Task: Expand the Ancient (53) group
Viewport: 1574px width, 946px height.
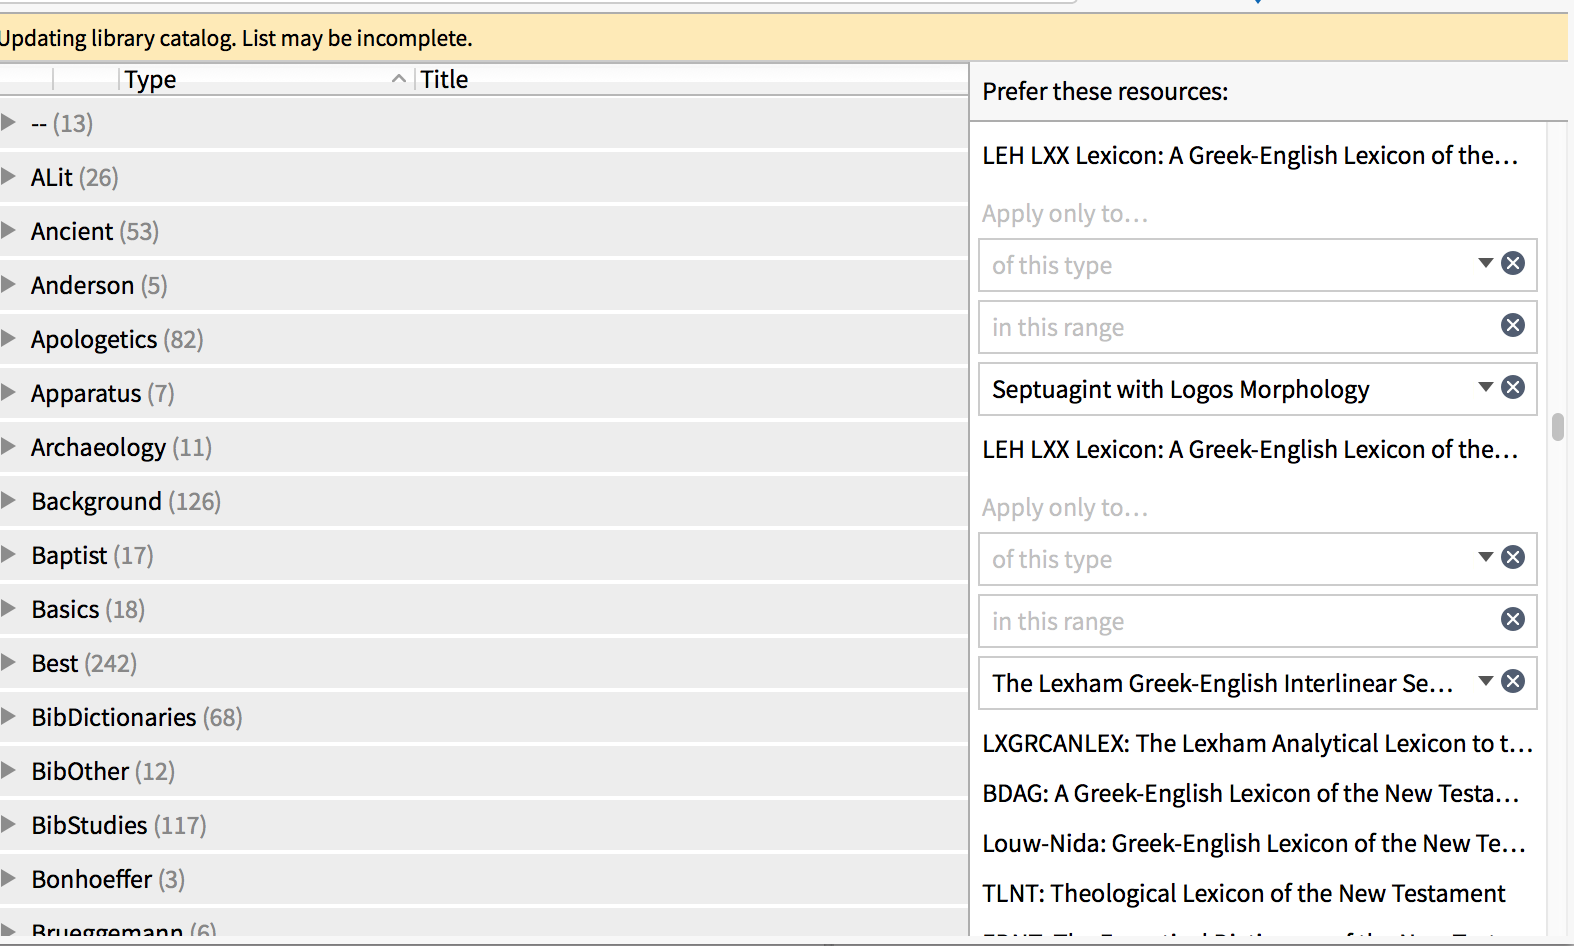Action: (x=9, y=230)
